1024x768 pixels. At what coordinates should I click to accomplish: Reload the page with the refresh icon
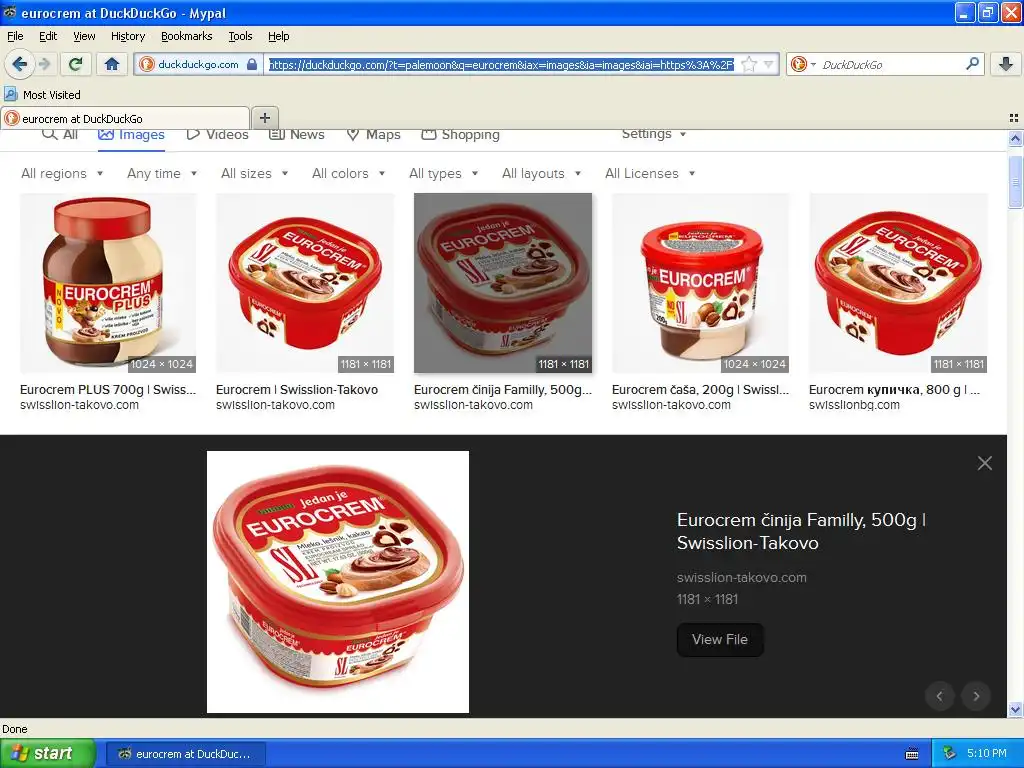pos(76,64)
